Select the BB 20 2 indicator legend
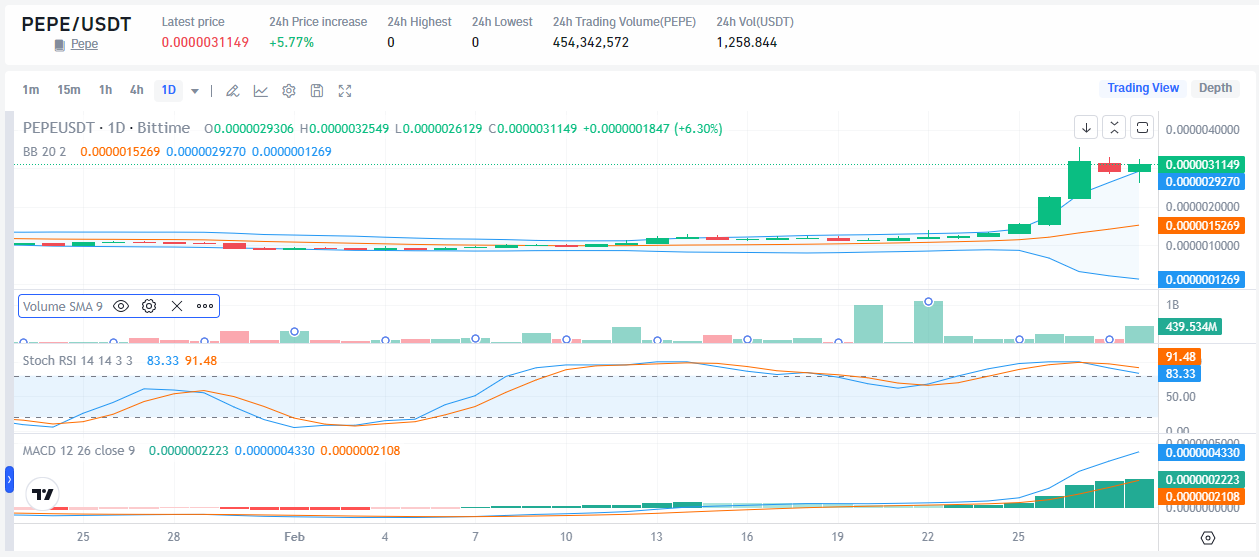Image resolution: width=1259 pixels, height=557 pixels. [44, 151]
